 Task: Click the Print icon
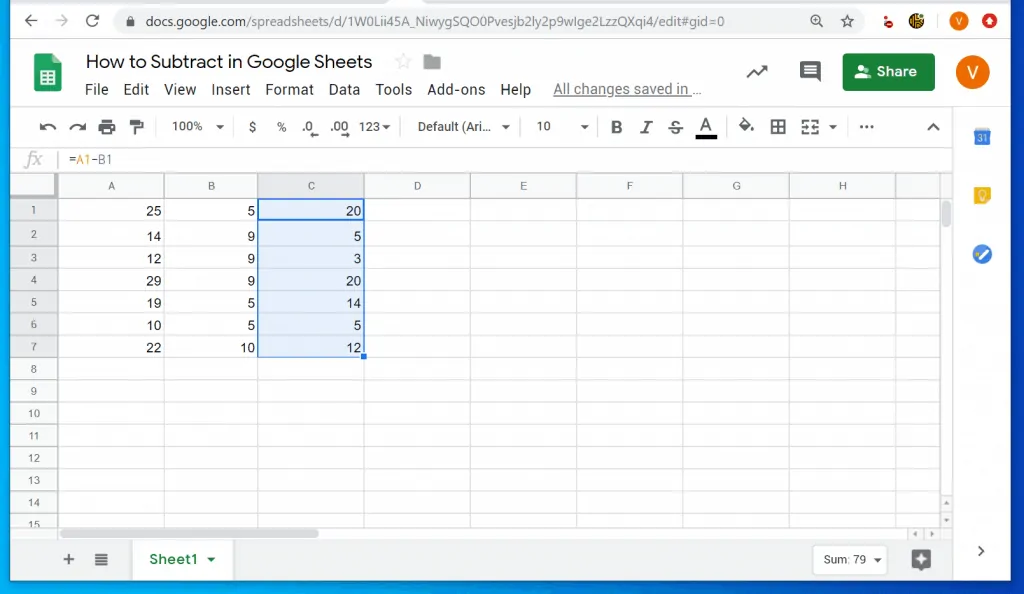pyautogui.click(x=108, y=126)
